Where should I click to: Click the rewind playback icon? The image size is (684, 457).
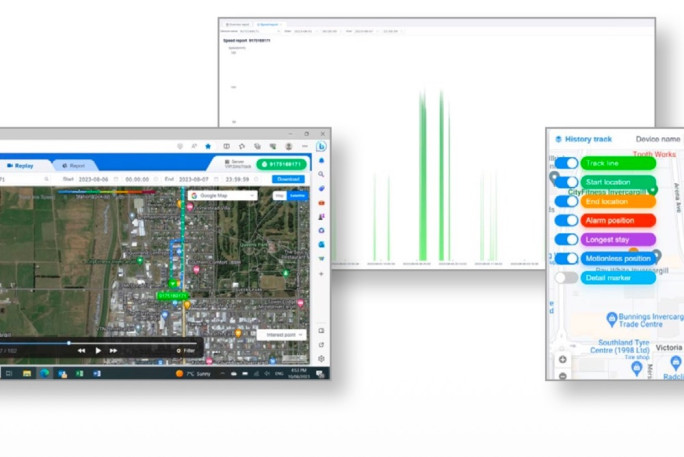tap(82, 350)
